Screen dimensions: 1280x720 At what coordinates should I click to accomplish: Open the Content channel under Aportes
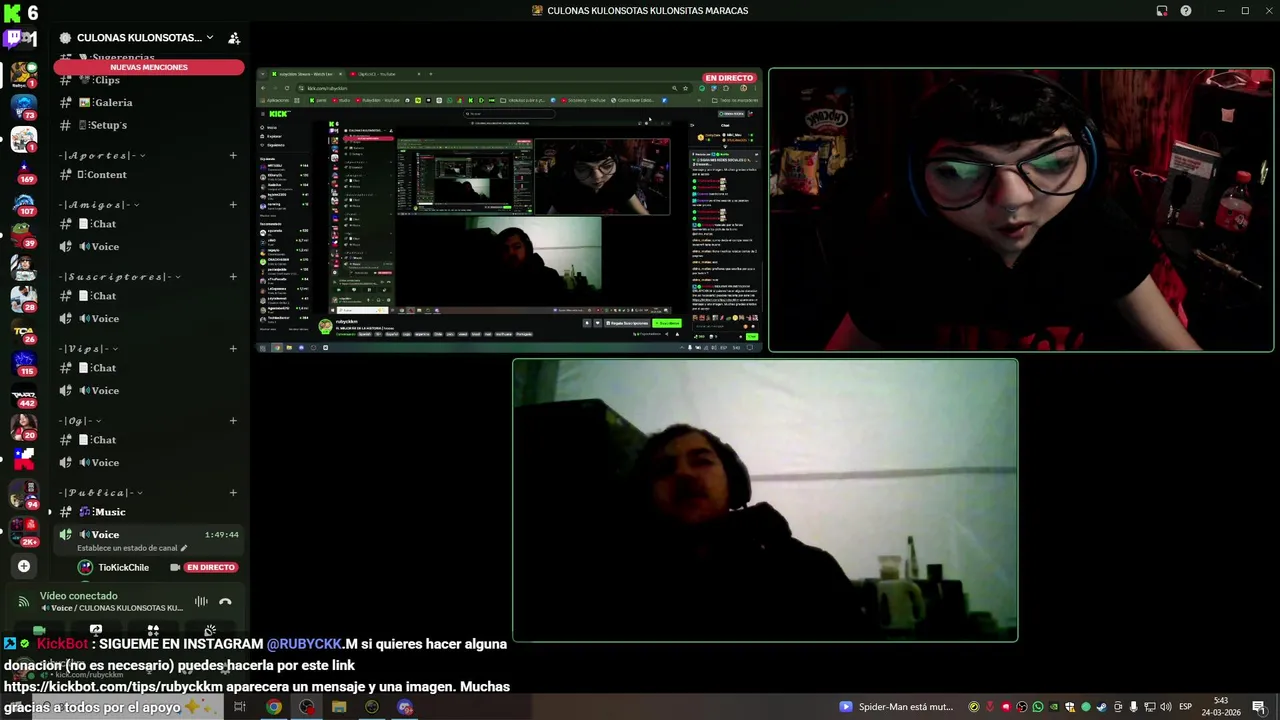click(149, 175)
